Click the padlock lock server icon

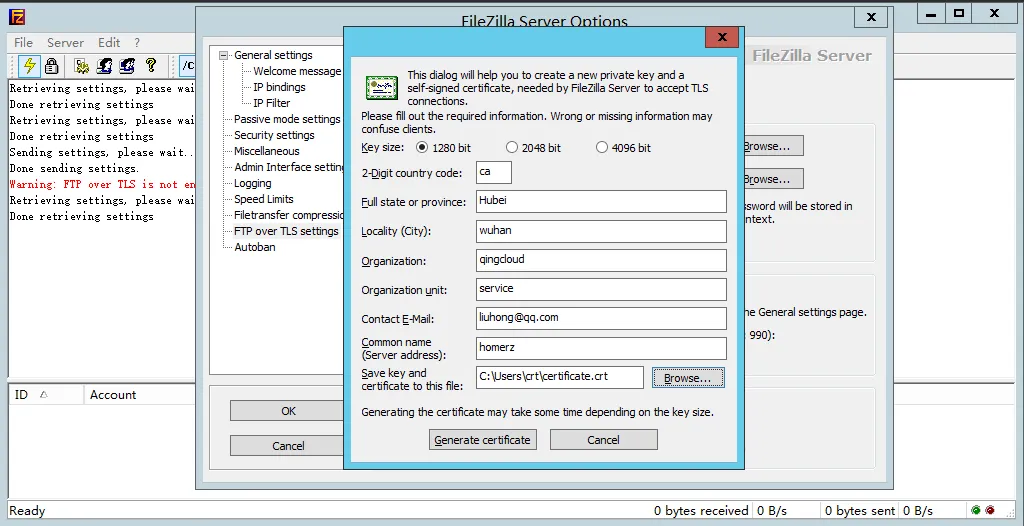click(52, 65)
